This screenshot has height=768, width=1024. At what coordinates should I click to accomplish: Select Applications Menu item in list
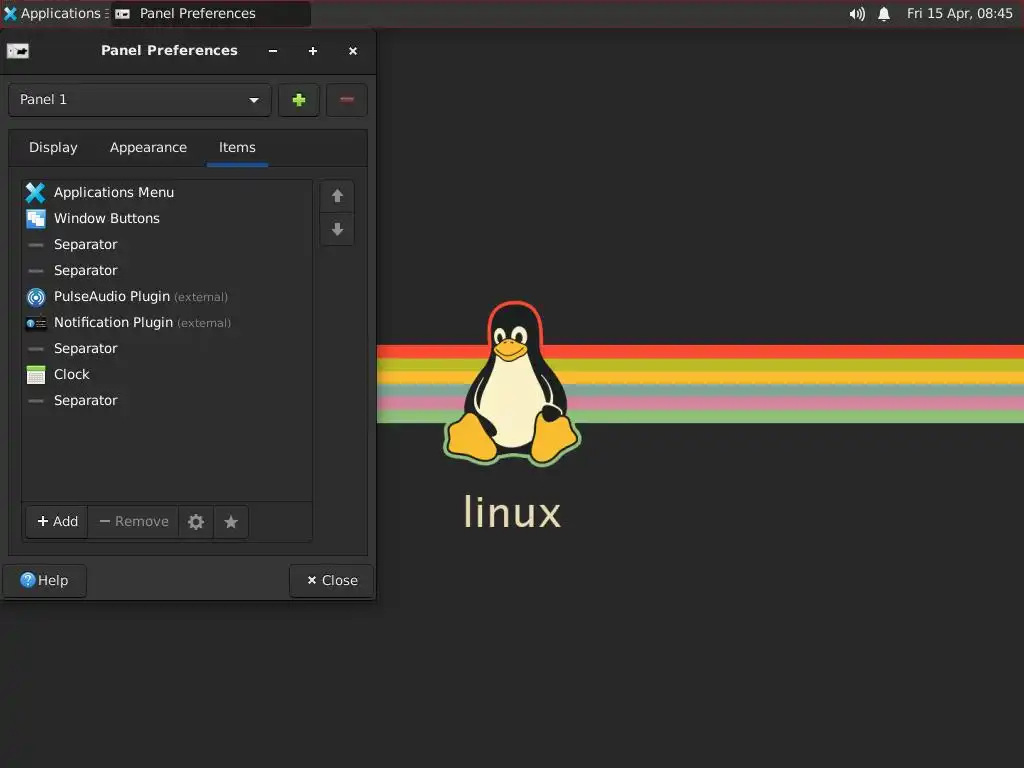pyautogui.click(x=167, y=193)
